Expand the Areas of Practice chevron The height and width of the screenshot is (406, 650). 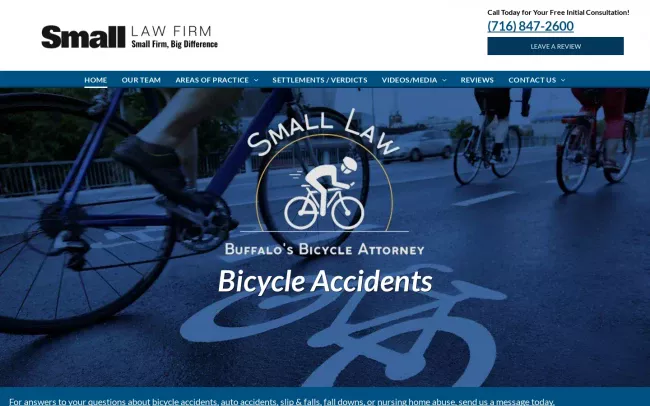point(256,80)
